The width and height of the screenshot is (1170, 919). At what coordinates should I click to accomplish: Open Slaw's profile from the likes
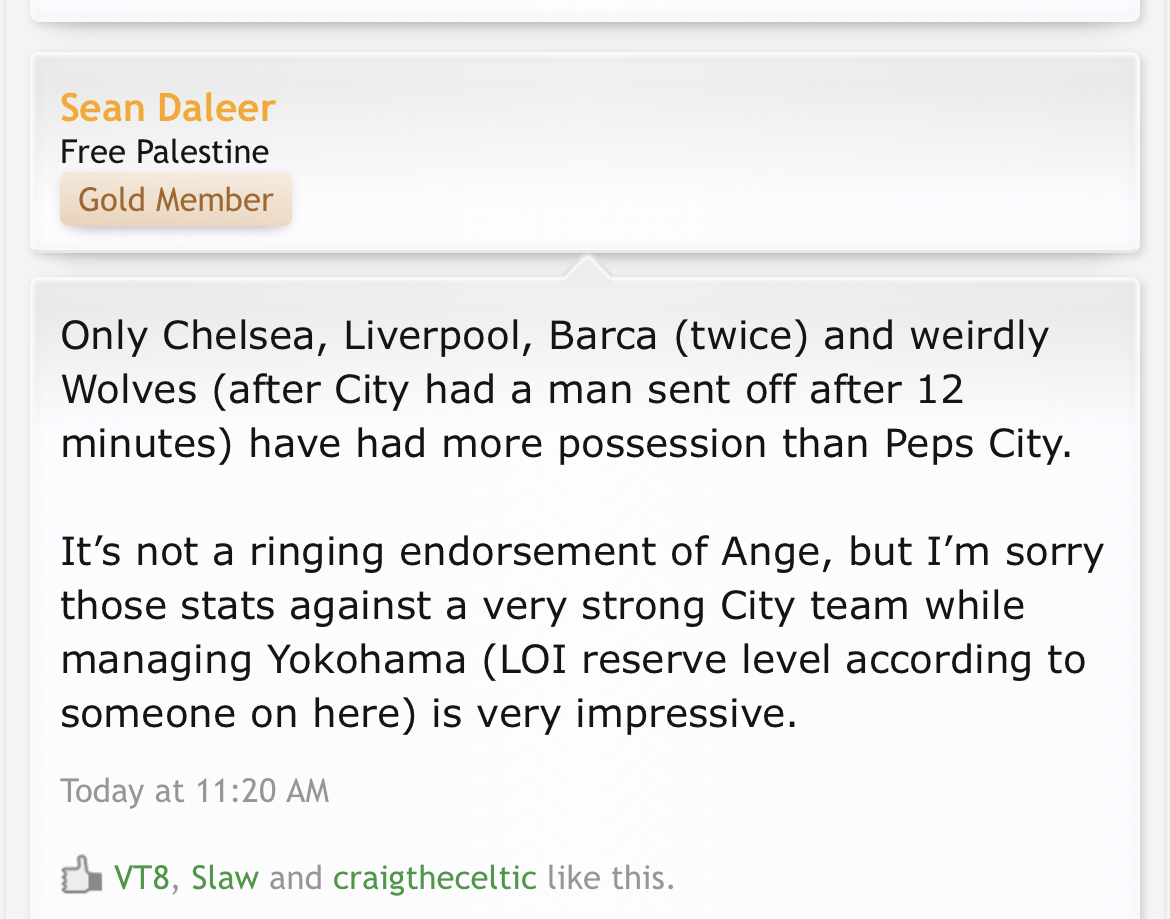225,878
